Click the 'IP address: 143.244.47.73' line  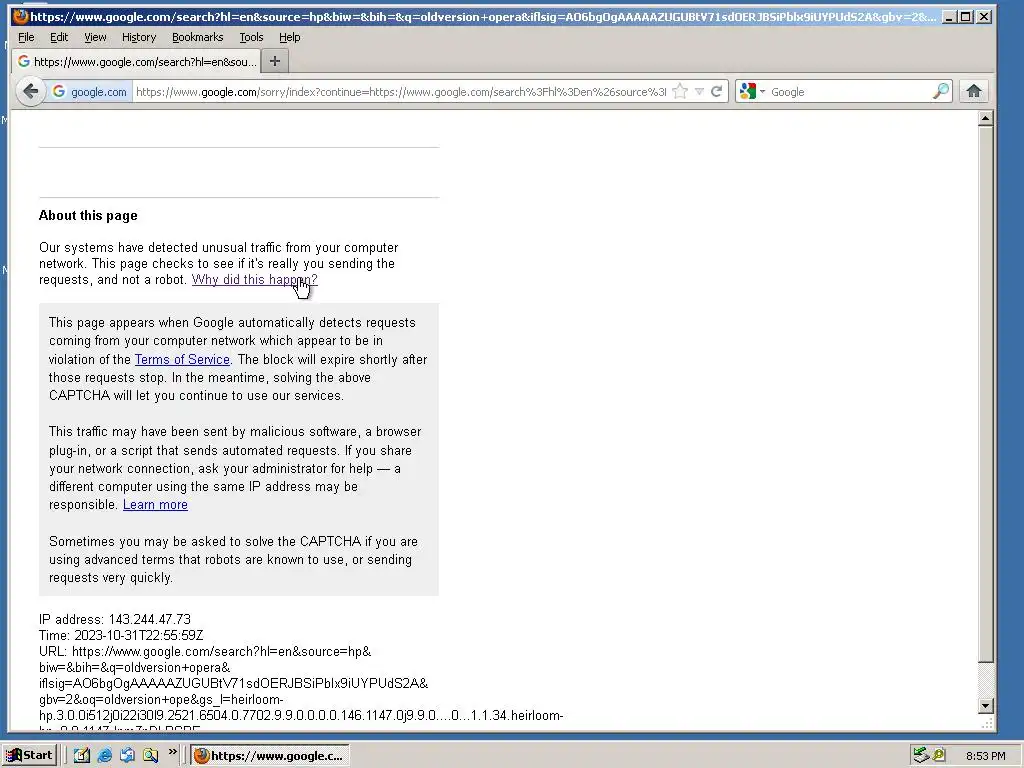click(115, 619)
